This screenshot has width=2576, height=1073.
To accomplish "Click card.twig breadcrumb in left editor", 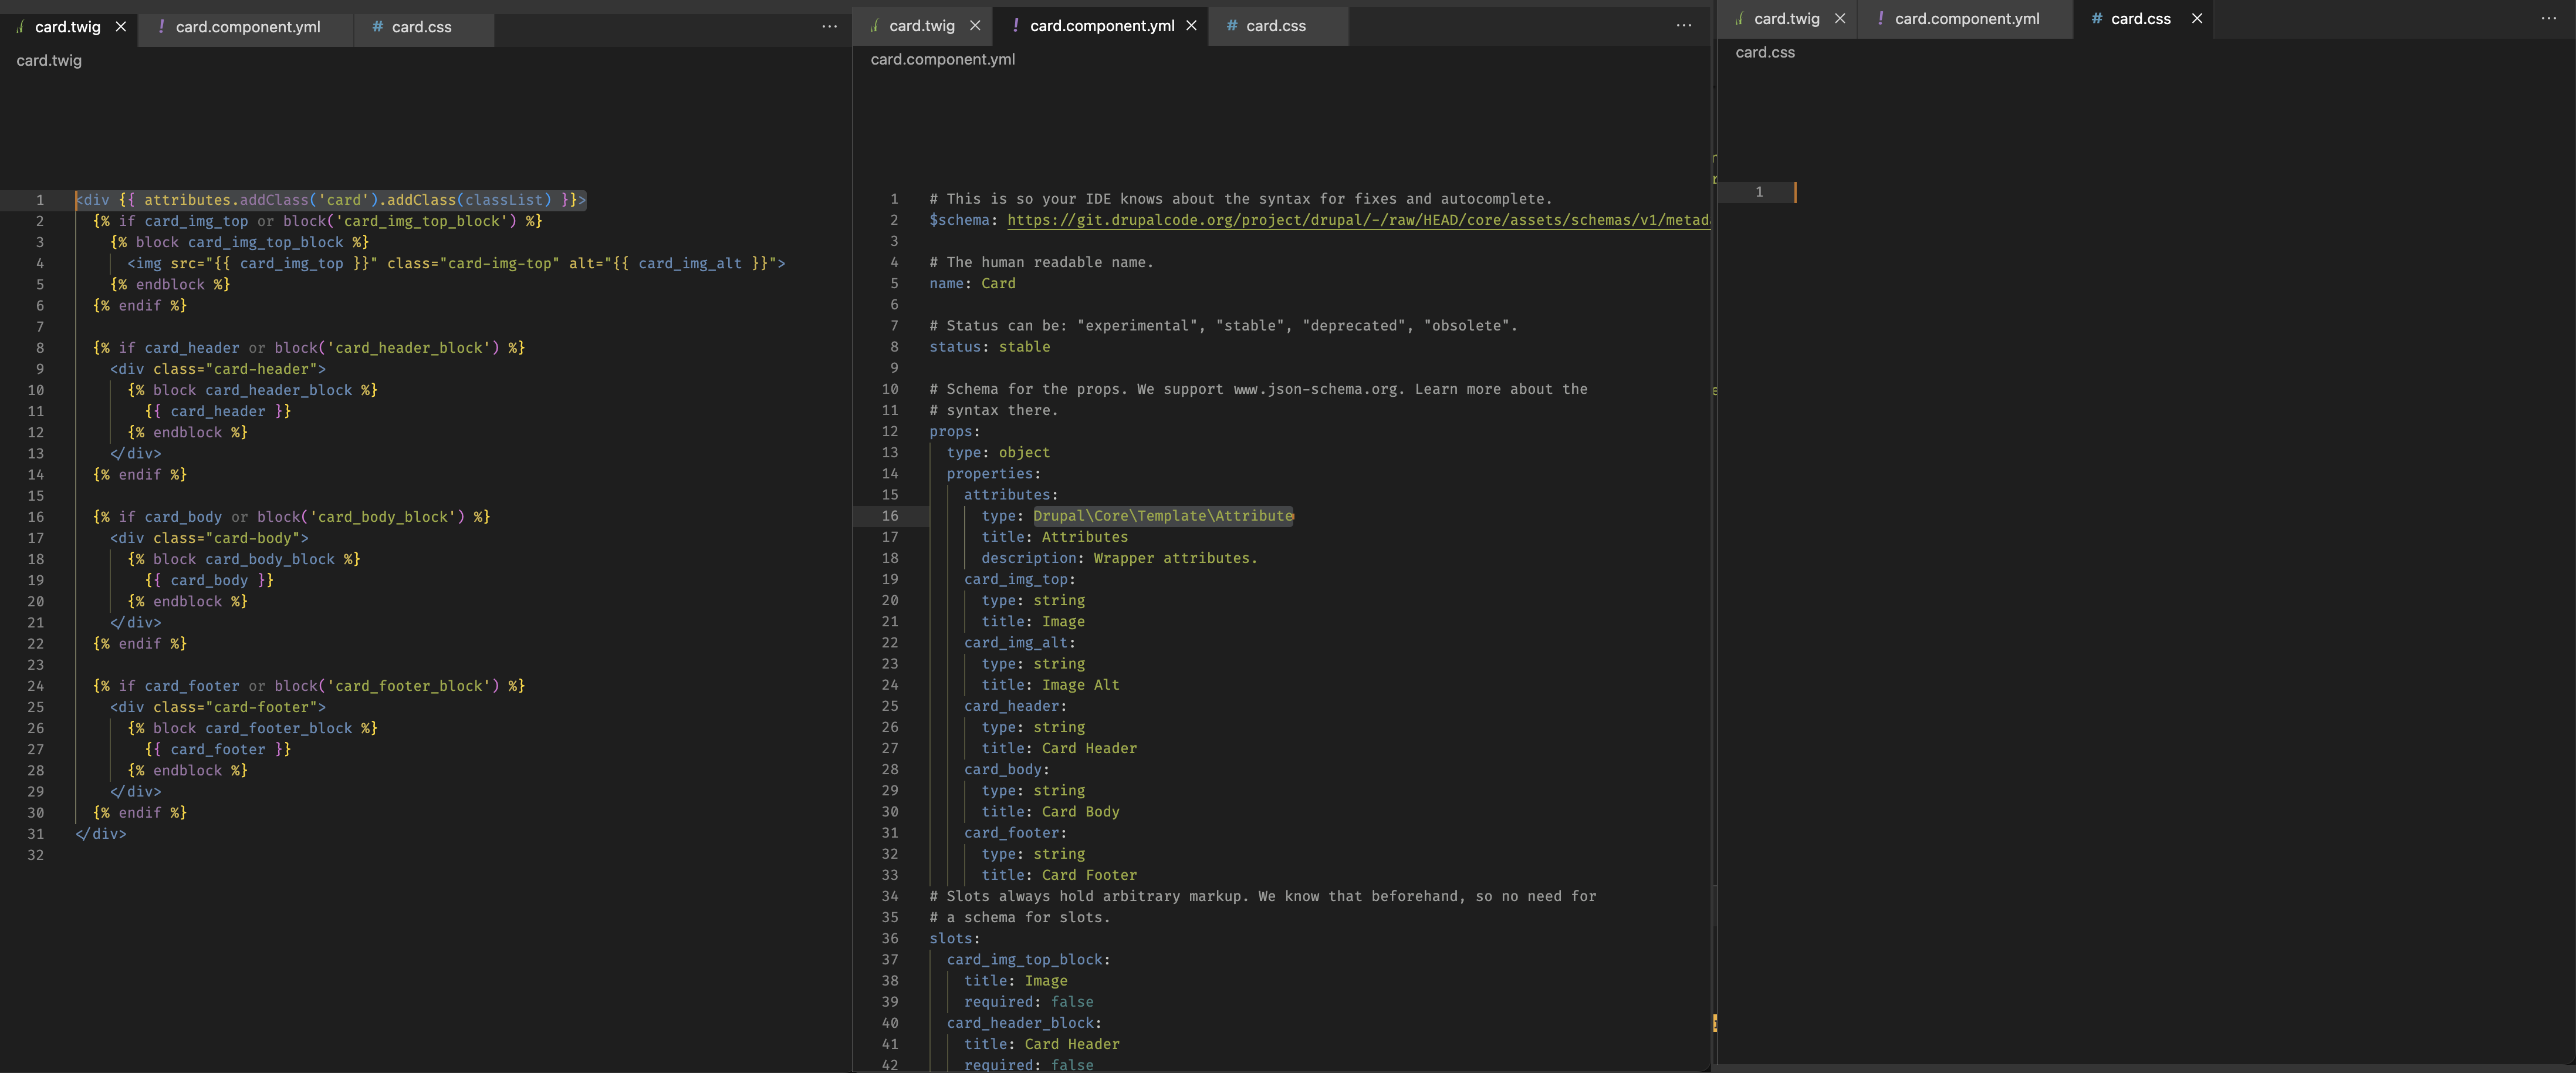I will 49,61.
